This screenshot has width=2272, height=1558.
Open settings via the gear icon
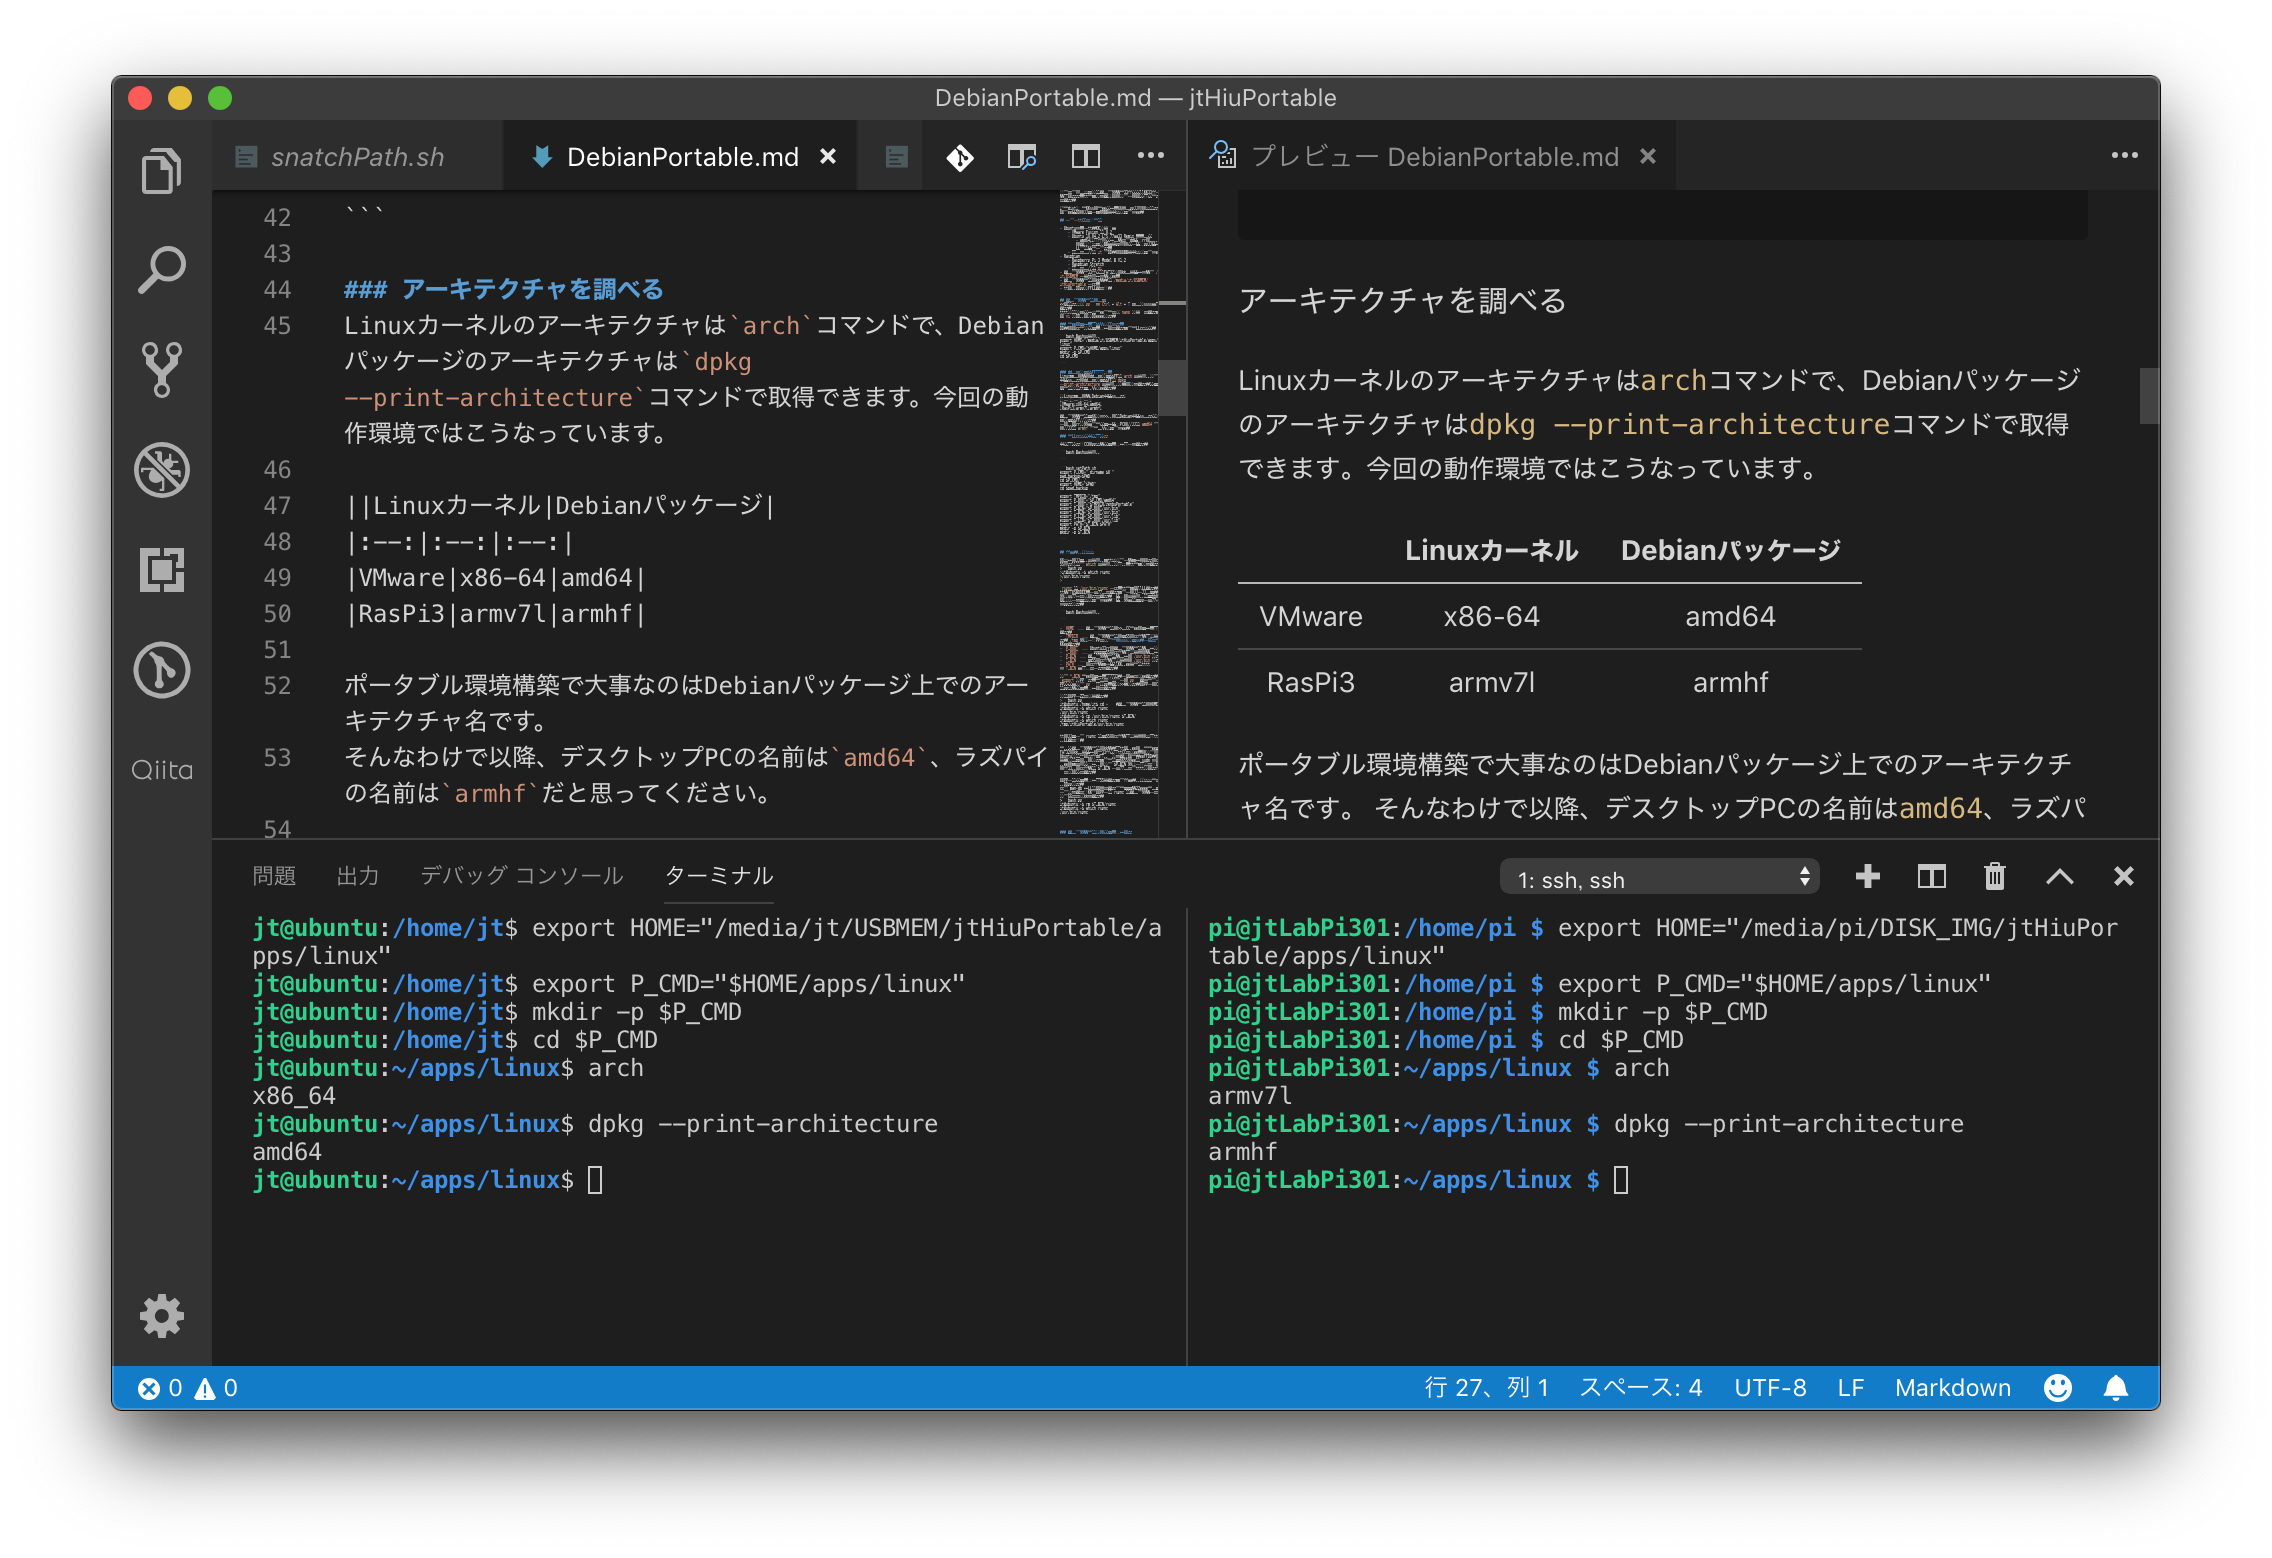pos(162,1315)
